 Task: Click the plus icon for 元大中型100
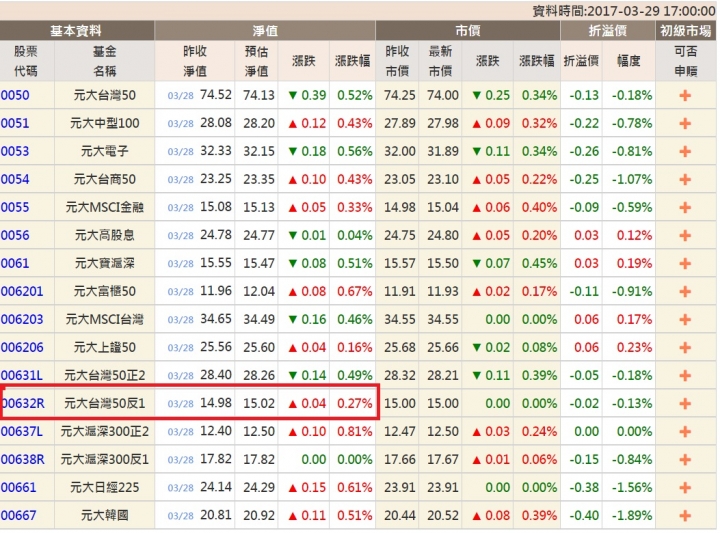click(685, 123)
